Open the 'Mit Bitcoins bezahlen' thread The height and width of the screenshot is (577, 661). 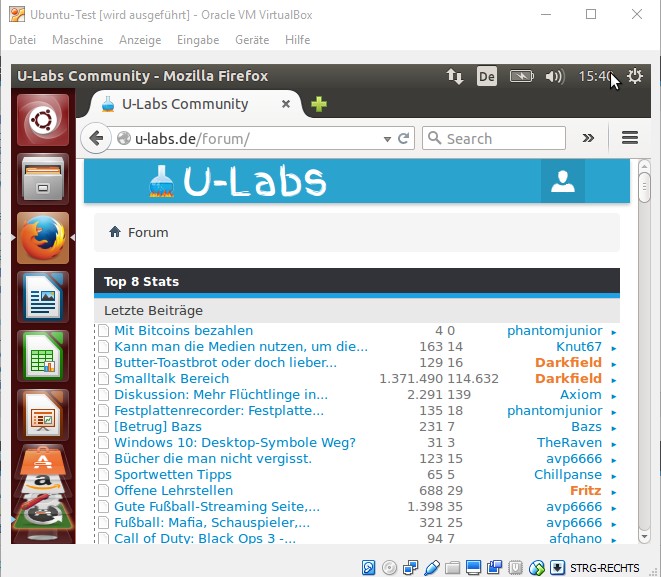coord(183,330)
